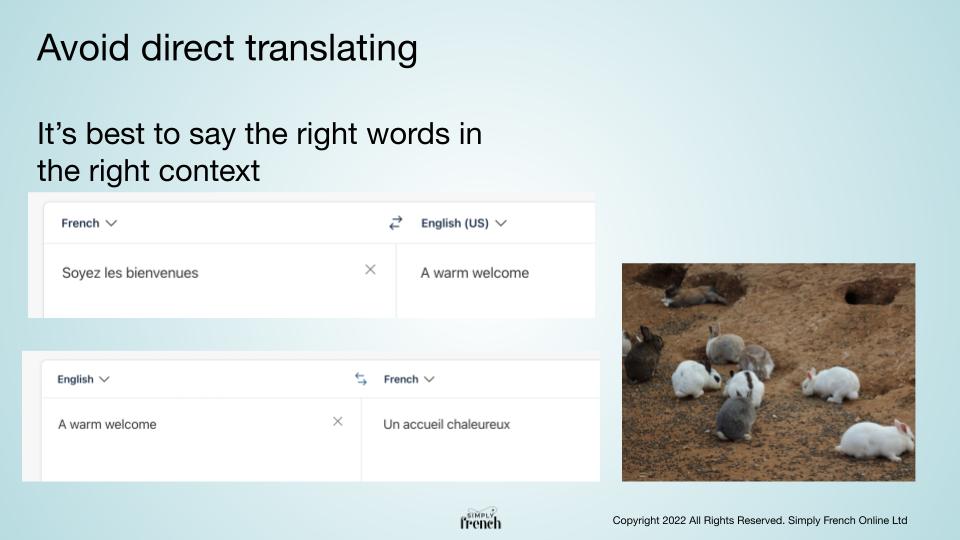Swap languages in the English-to-French translator
This screenshot has height=540, width=960.
(x=361, y=379)
